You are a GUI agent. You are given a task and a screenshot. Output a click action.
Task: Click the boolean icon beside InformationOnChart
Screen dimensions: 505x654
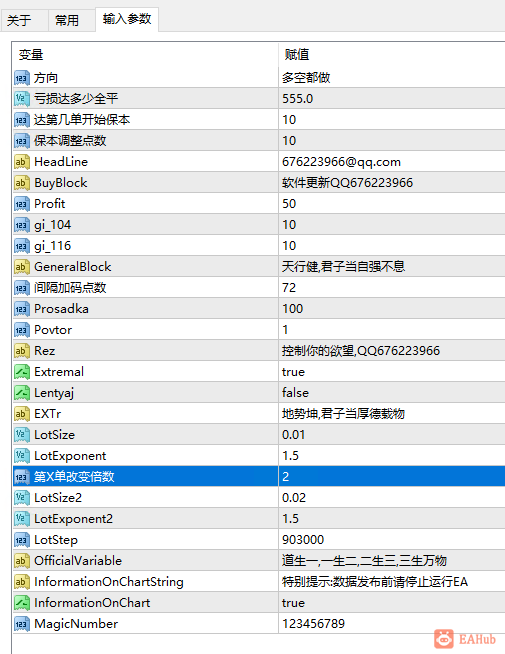pyautogui.click(x=22, y=602)
